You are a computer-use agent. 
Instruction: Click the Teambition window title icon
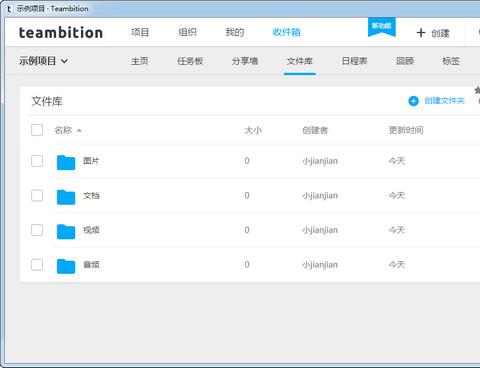9,9
